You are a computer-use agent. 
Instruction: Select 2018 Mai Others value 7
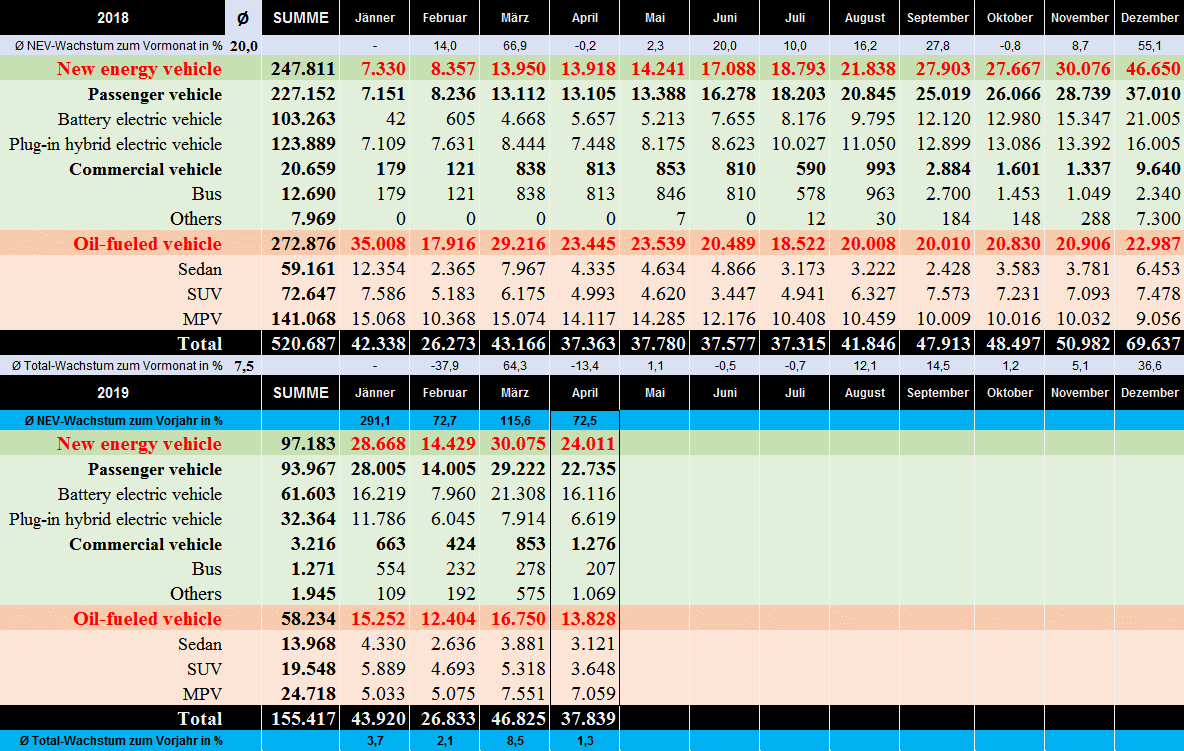[681, 218]
